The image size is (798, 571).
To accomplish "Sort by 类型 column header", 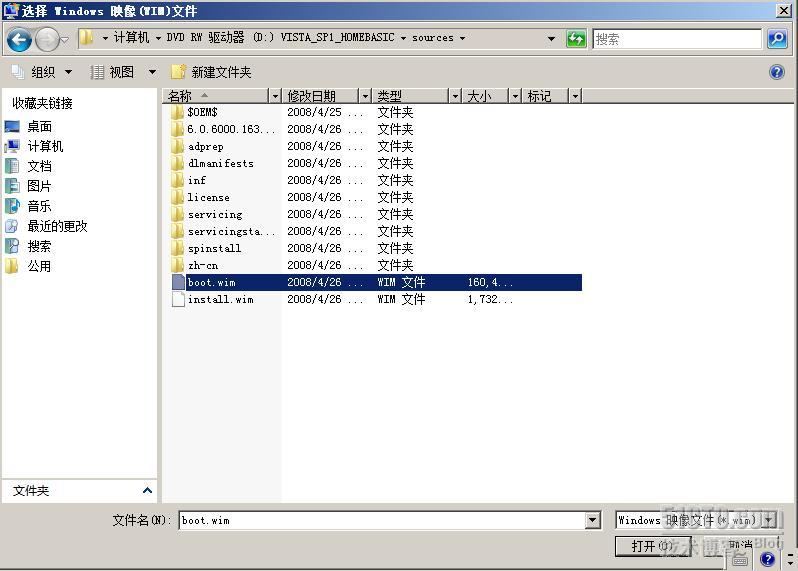I will point(410,96).
